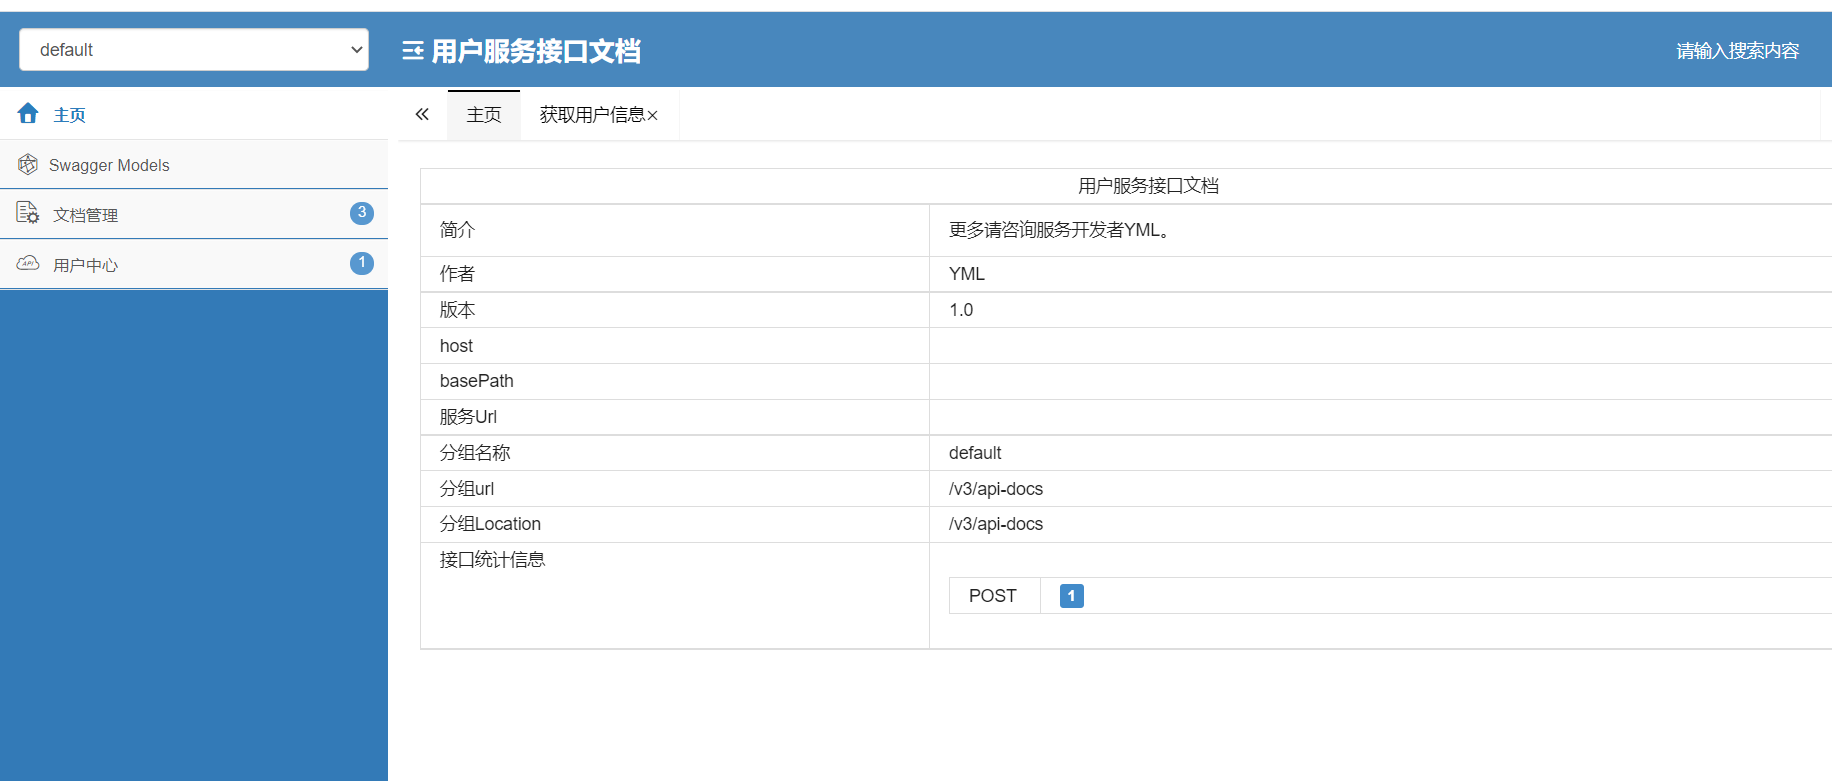Click the POST count badge 1

tap(1071, 596)
